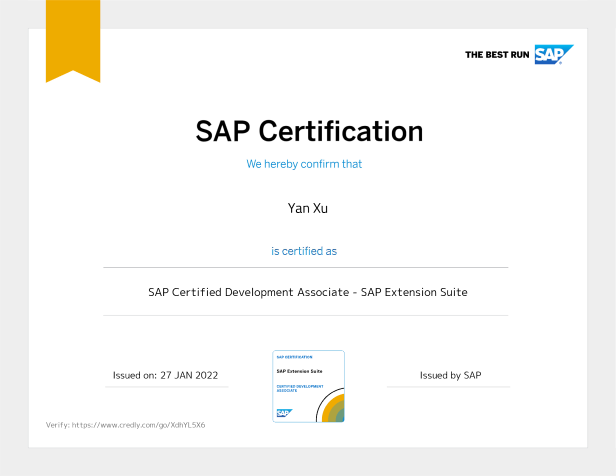Click the 'is certified as' text
Image resolution: width=616 pixels, height=476 pixels.
(x=304, y=251)
